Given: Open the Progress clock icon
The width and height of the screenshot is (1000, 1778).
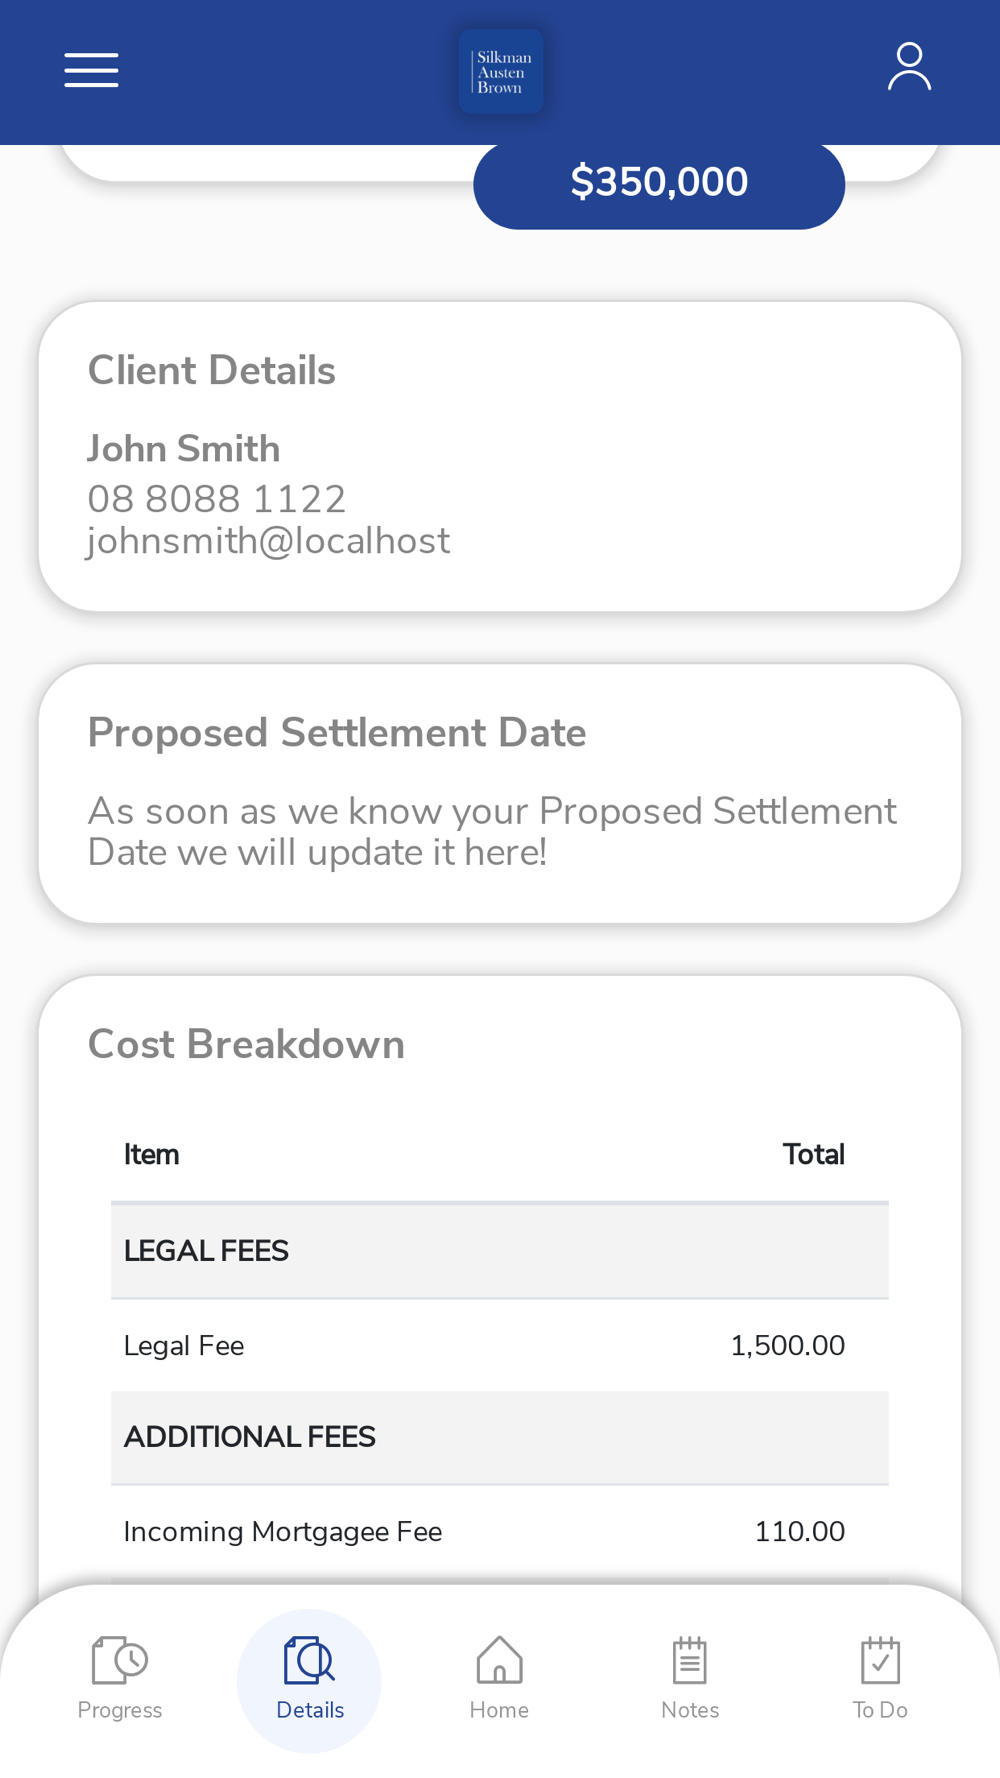Looking at the screenshot, I should pyautogui.click(x=120, y=1660).
